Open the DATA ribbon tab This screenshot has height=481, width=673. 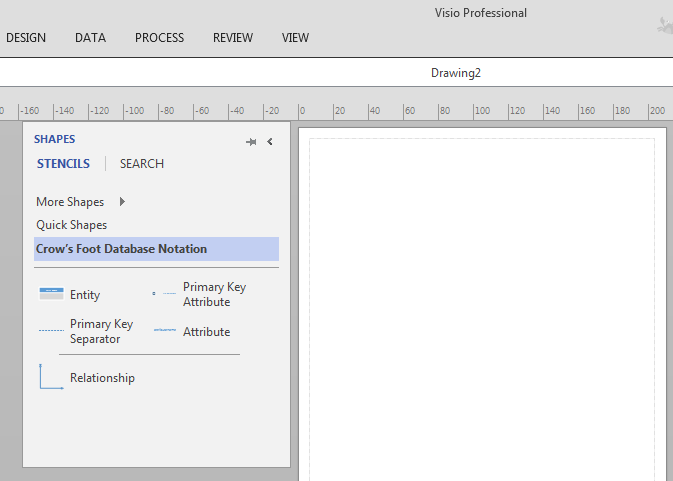tap(90, 38)
